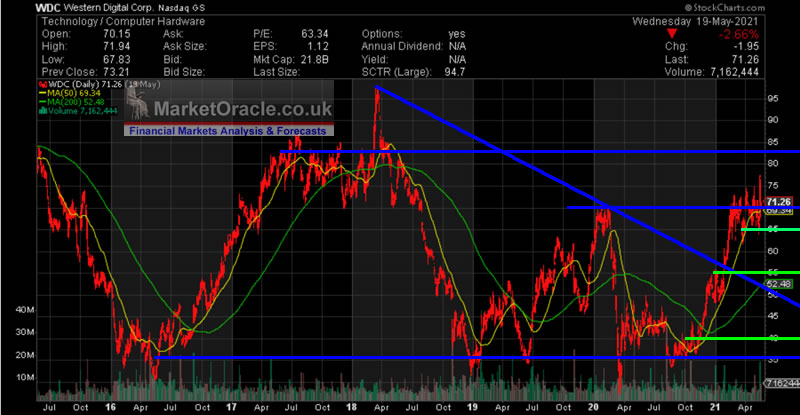
Task: Click the Yield label
Action: click(374, 59)
